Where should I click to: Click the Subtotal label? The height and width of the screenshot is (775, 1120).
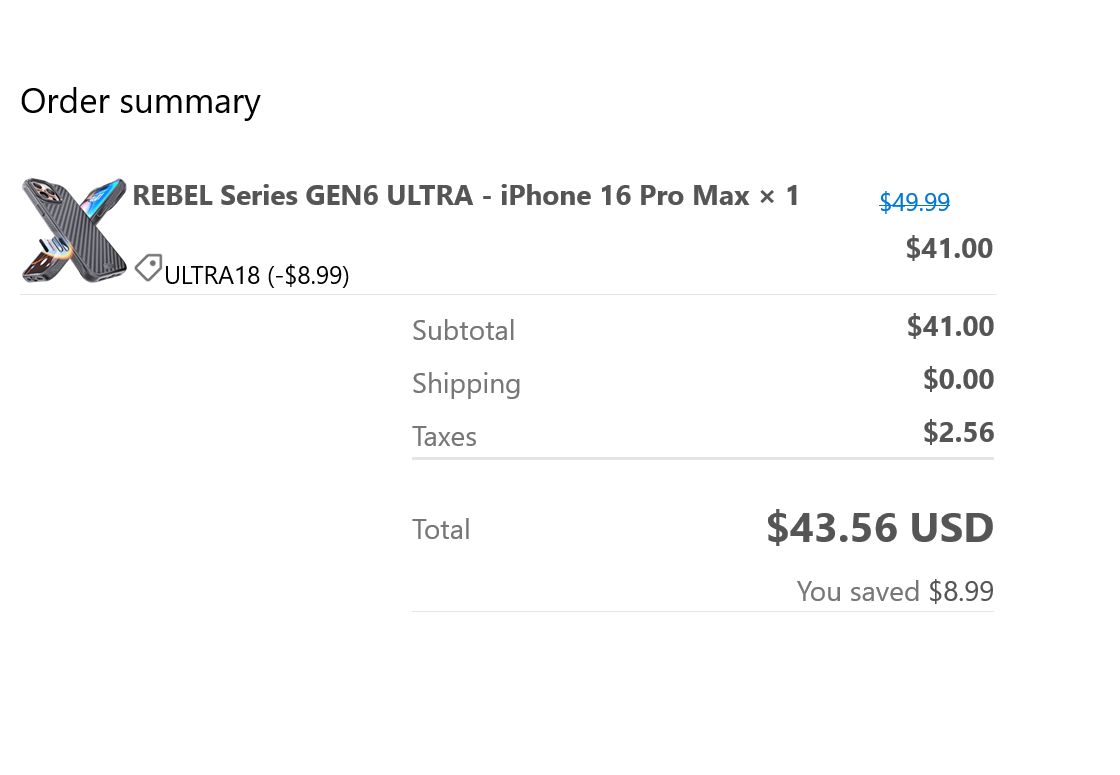point(463,330)
